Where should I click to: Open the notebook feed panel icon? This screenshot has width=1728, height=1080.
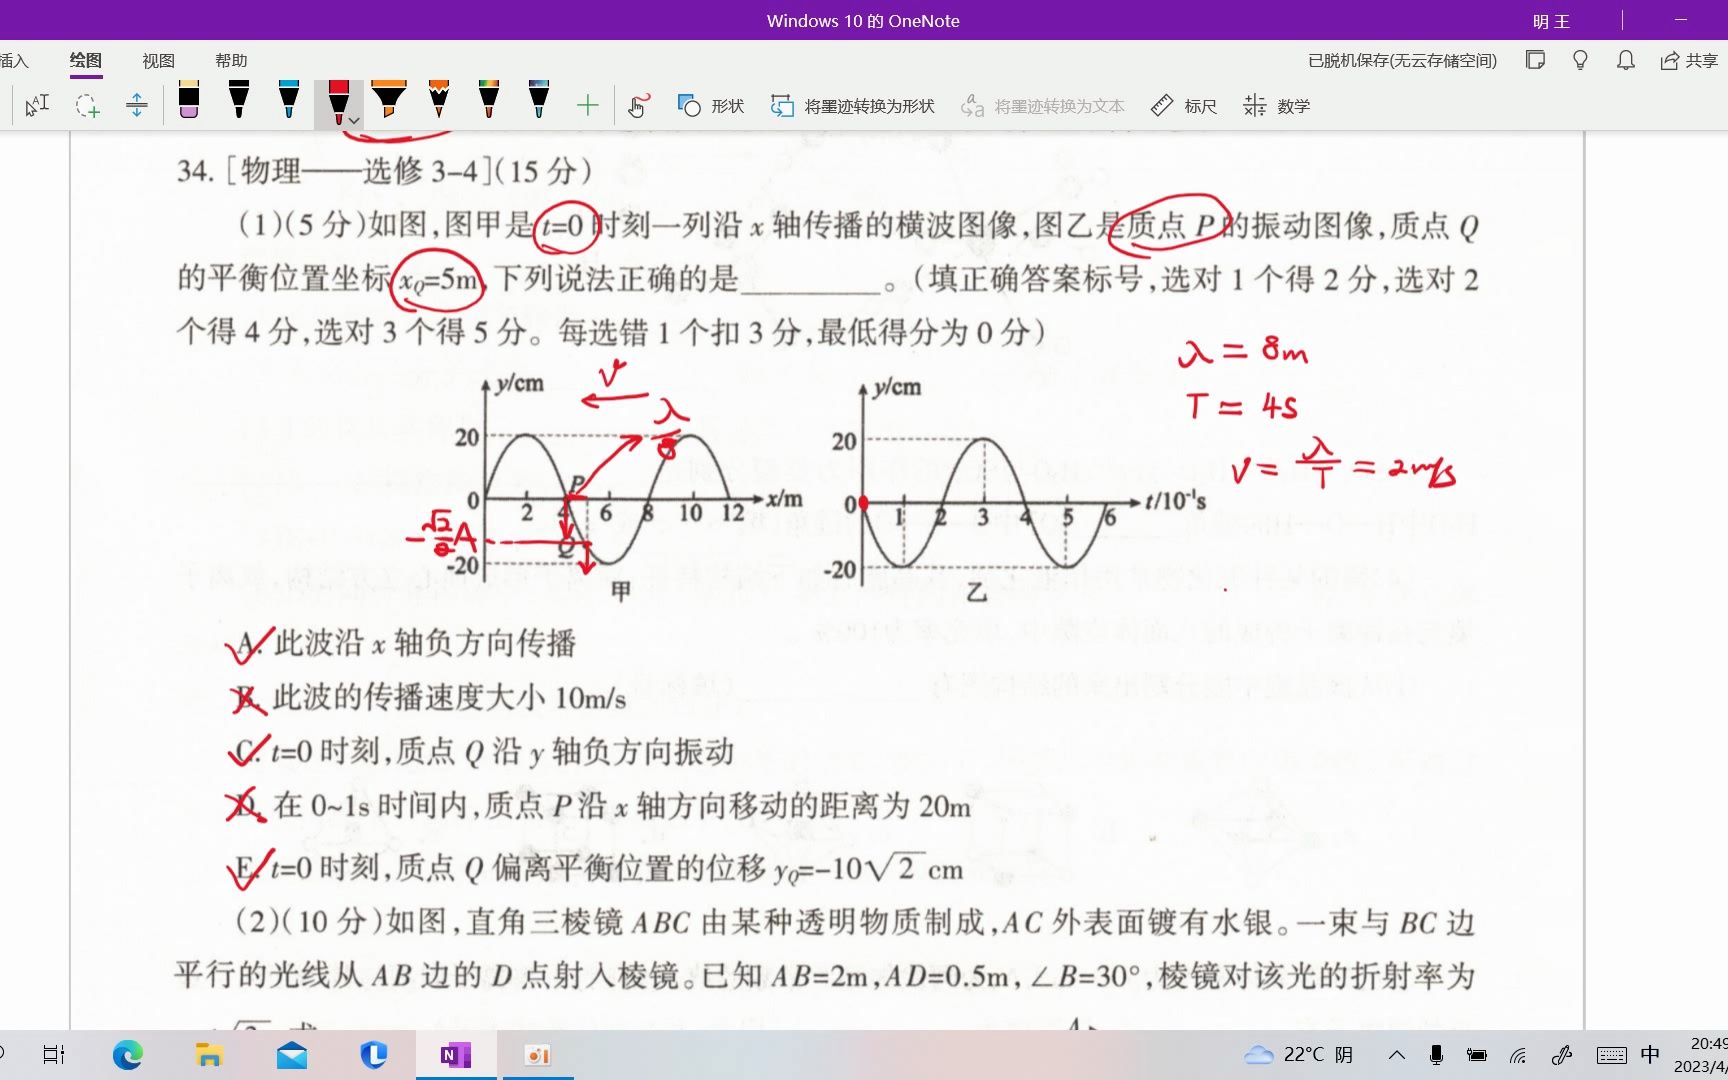pyautogui.click(x=1535, y=61)
